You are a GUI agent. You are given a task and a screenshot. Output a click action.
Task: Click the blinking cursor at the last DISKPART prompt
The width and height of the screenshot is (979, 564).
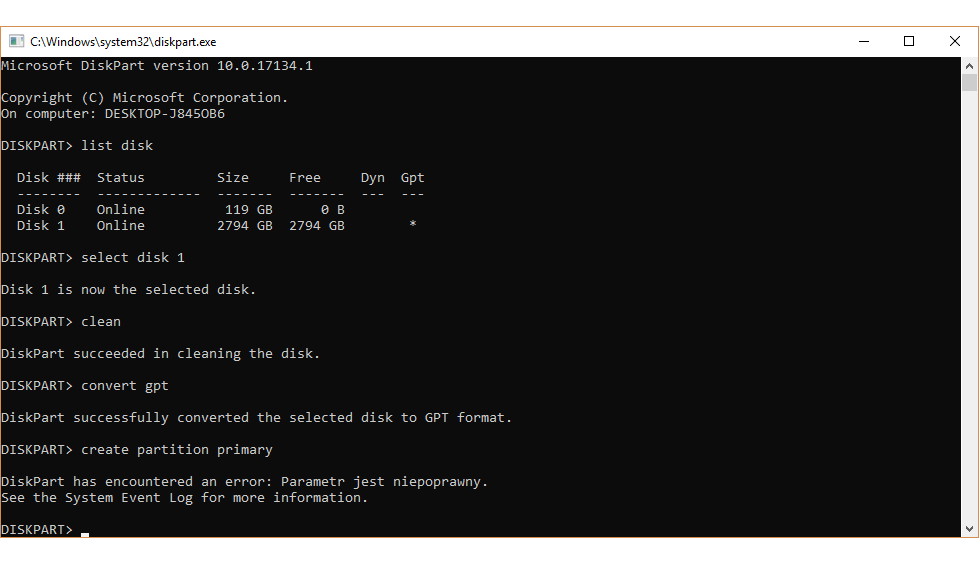[85, 534]
